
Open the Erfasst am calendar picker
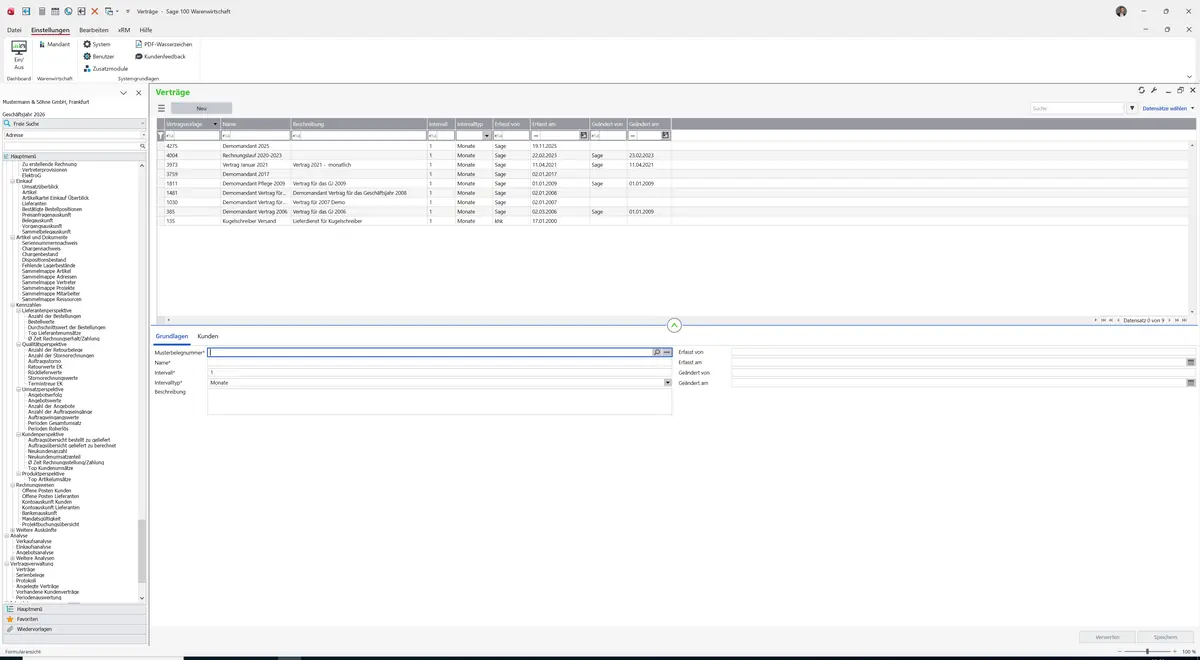pyautogui.click(x=1191, y=362)
